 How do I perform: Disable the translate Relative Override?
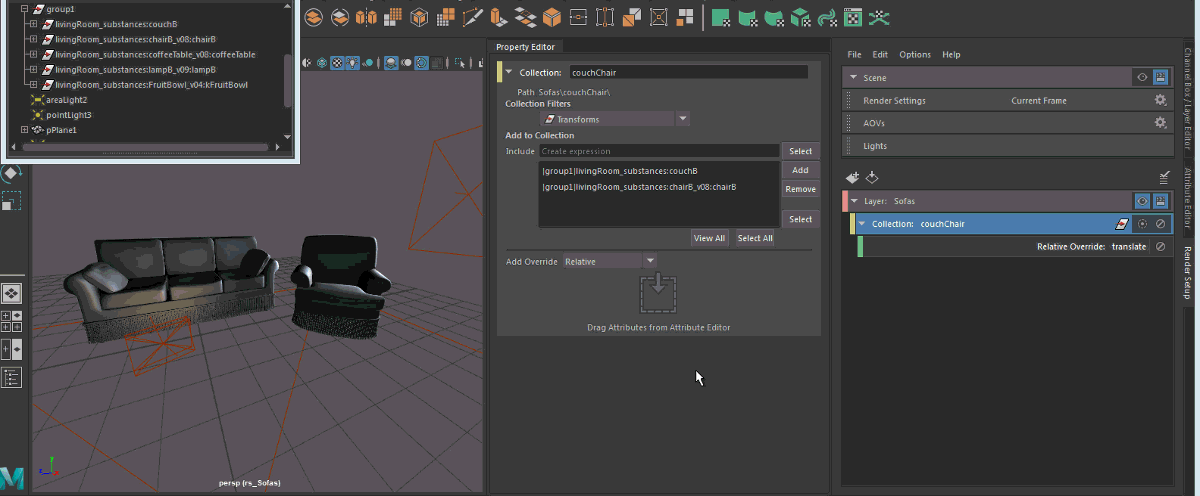tap(1160, 246)
